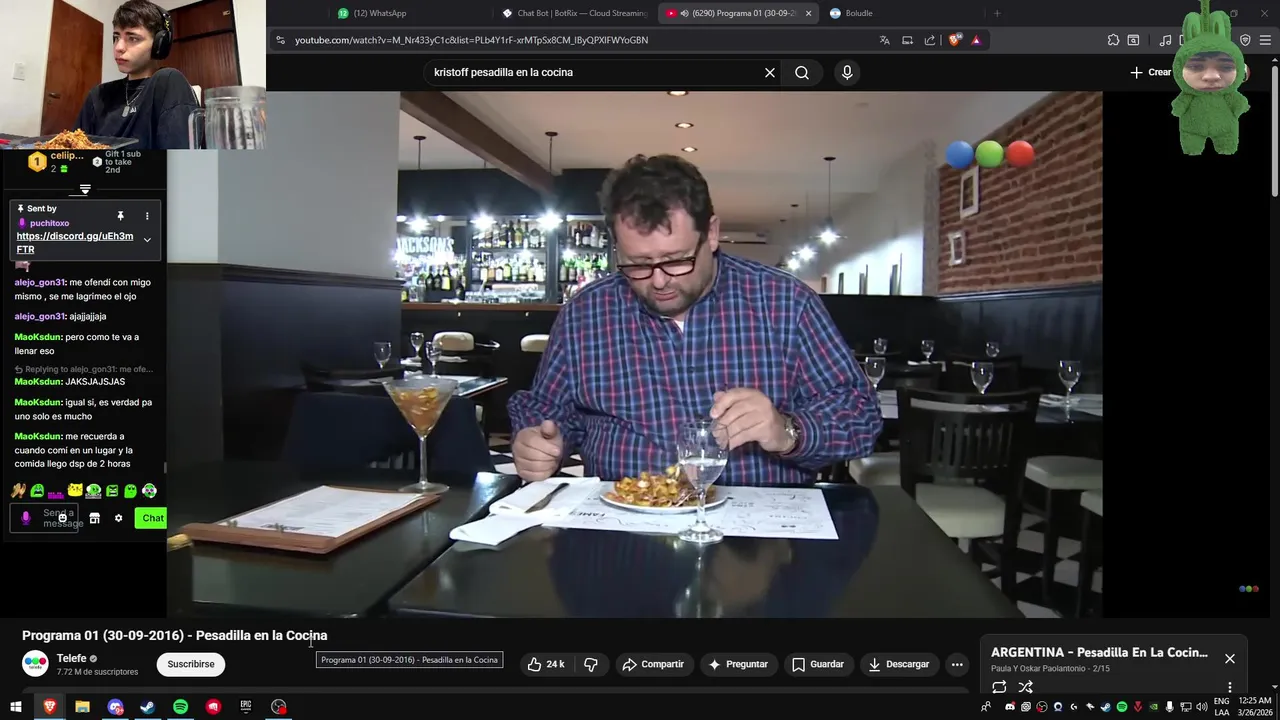This screenshot has width=1280, height=720.
Task: Open a new browser tab
Action: 997,13
